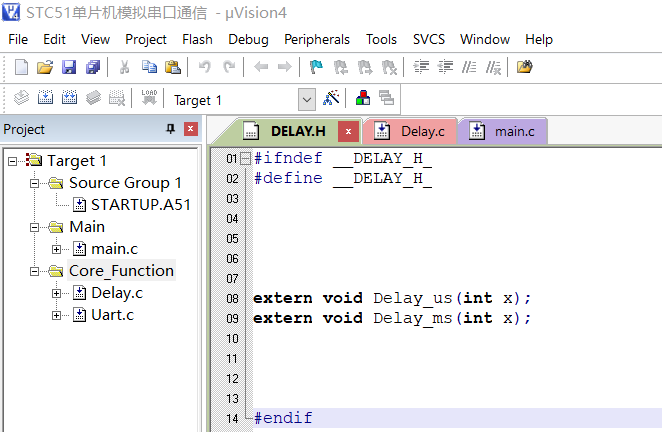Fold the #ifndef block at line 01
The image size is (662, 432).
point(245,158)
